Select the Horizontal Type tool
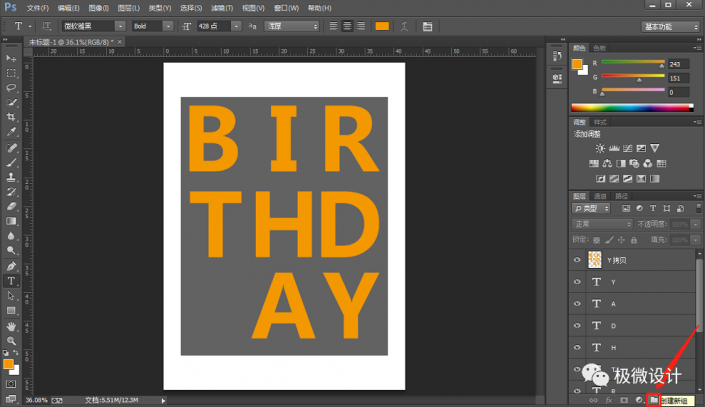This screenshot has height=407, width=705. 11,281
